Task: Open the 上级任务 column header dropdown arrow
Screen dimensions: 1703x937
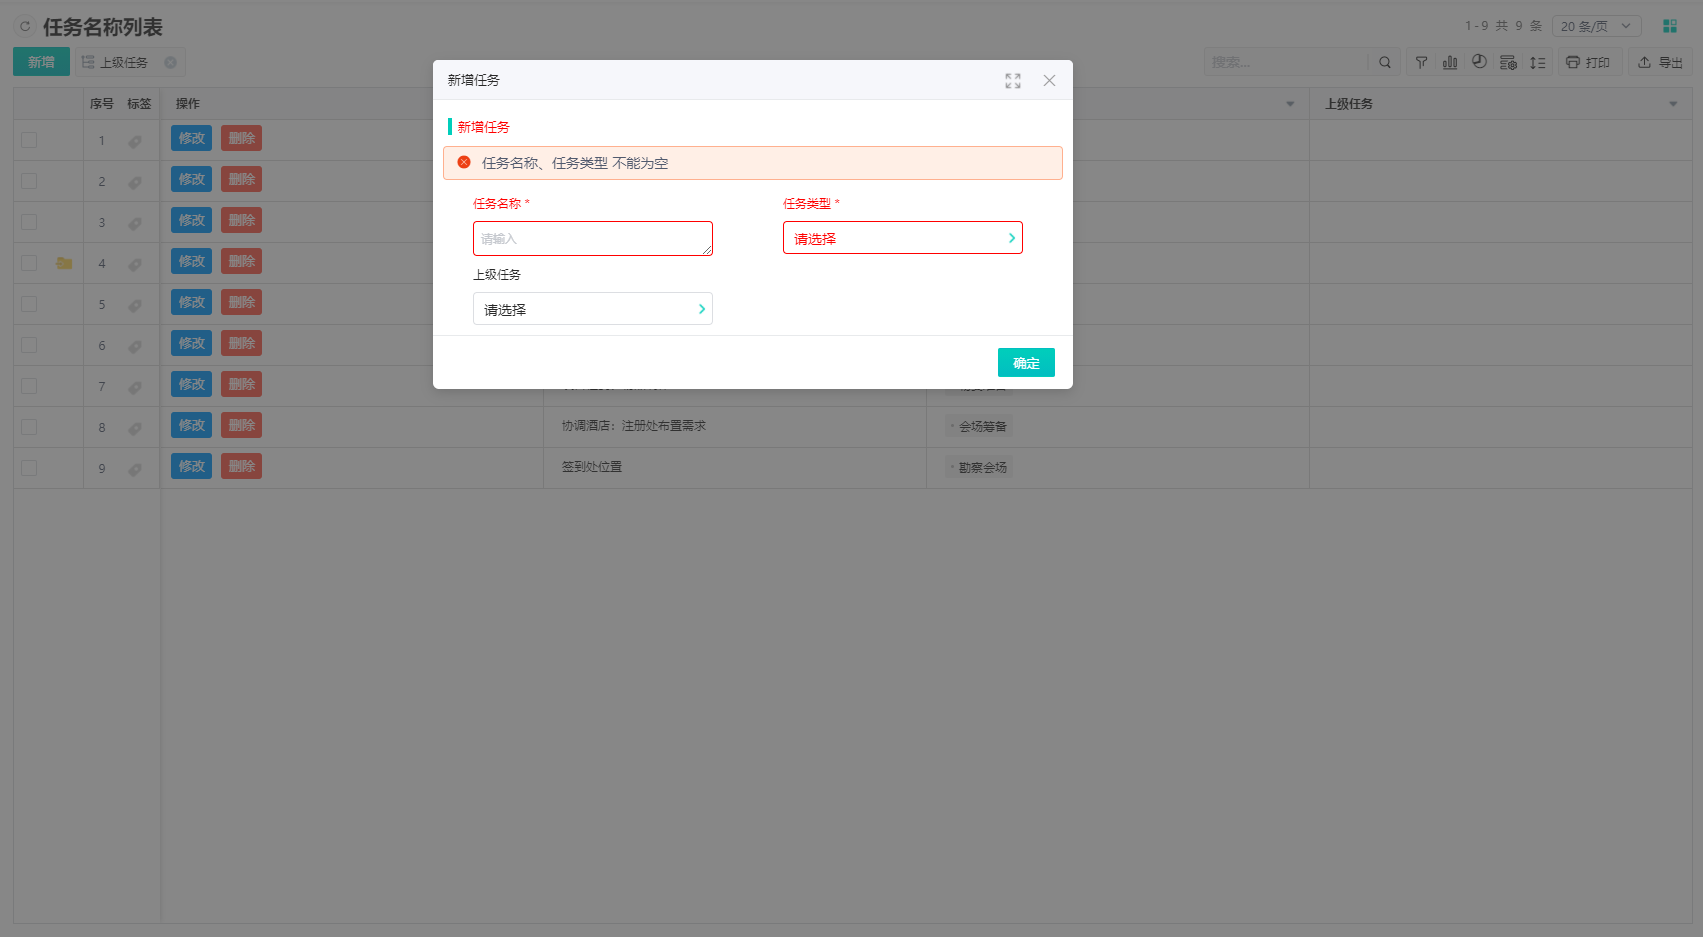Action: pyautogui.click(x=1673, y=104)
